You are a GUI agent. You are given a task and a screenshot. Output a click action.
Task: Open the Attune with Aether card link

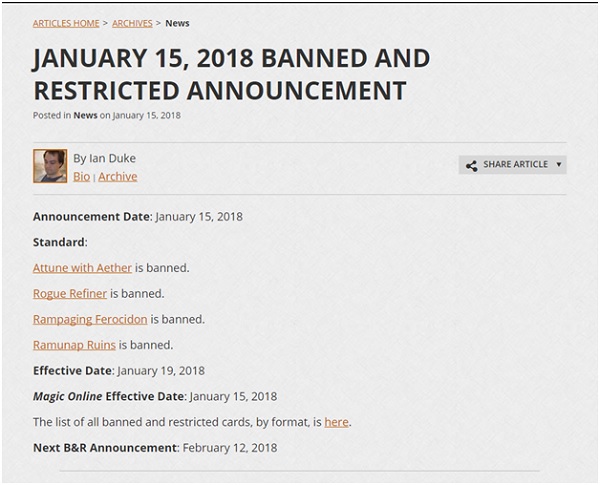82,268
